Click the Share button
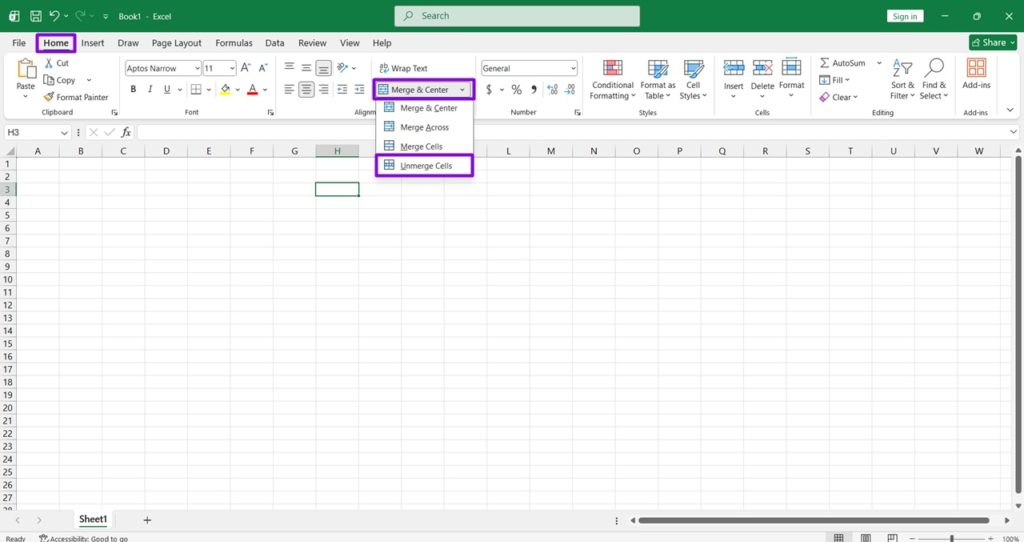This screenshot has width=1024, height=542. click(x=993, y=42)
